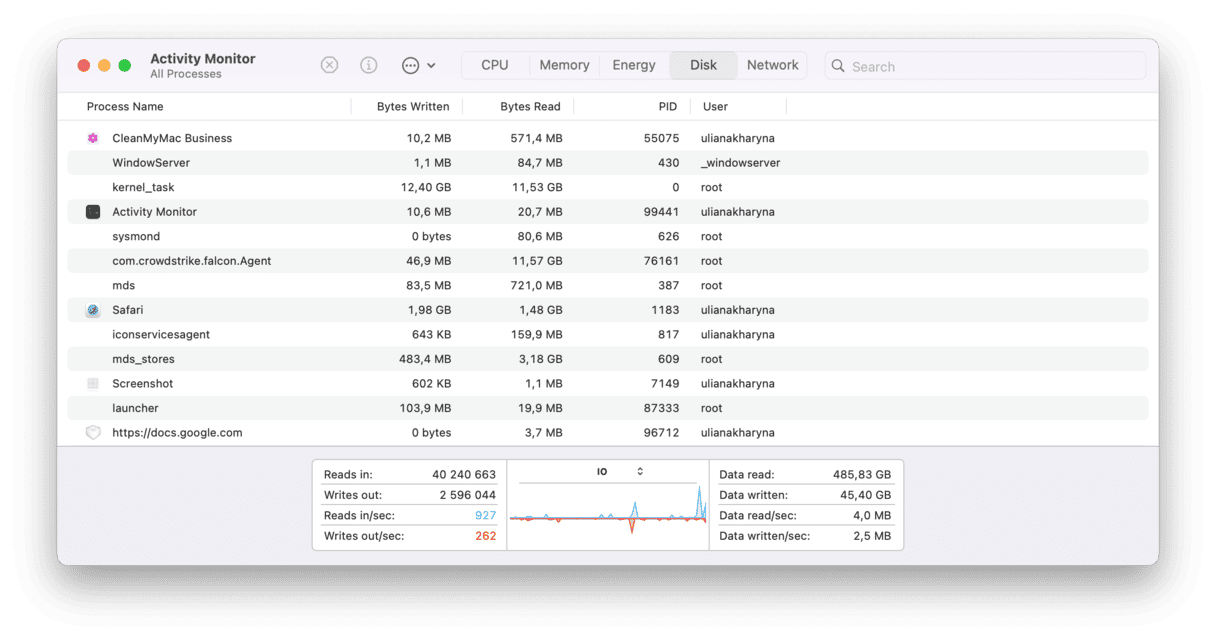Sort by Bytes Written column header

[413, 107]
